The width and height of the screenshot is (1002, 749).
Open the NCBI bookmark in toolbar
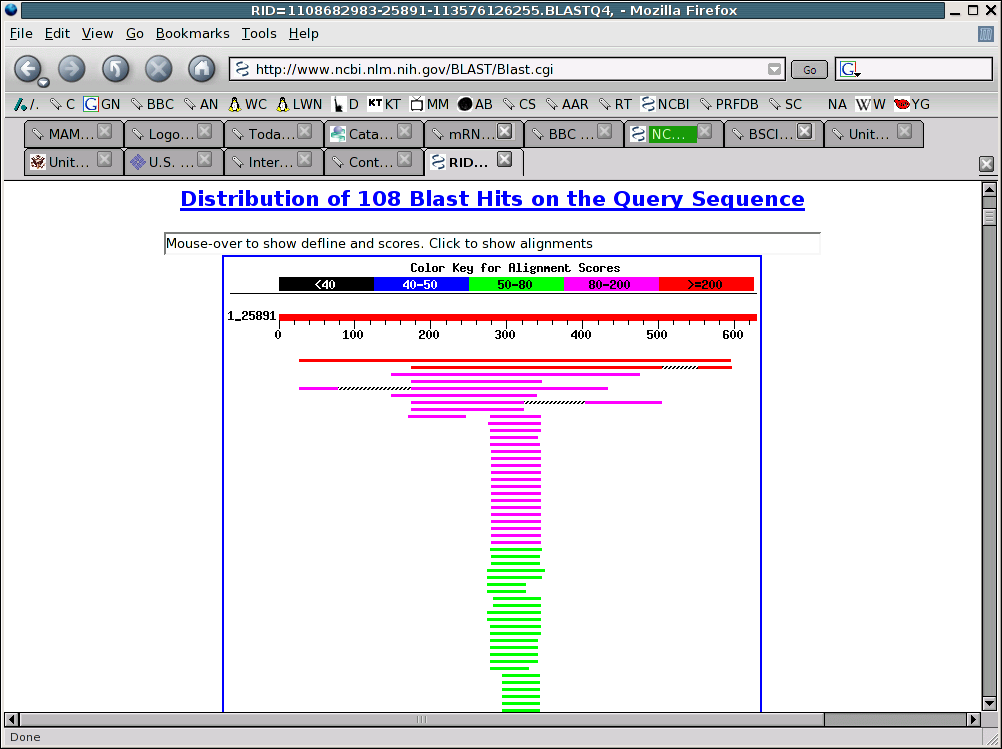(x=665, y=104)
